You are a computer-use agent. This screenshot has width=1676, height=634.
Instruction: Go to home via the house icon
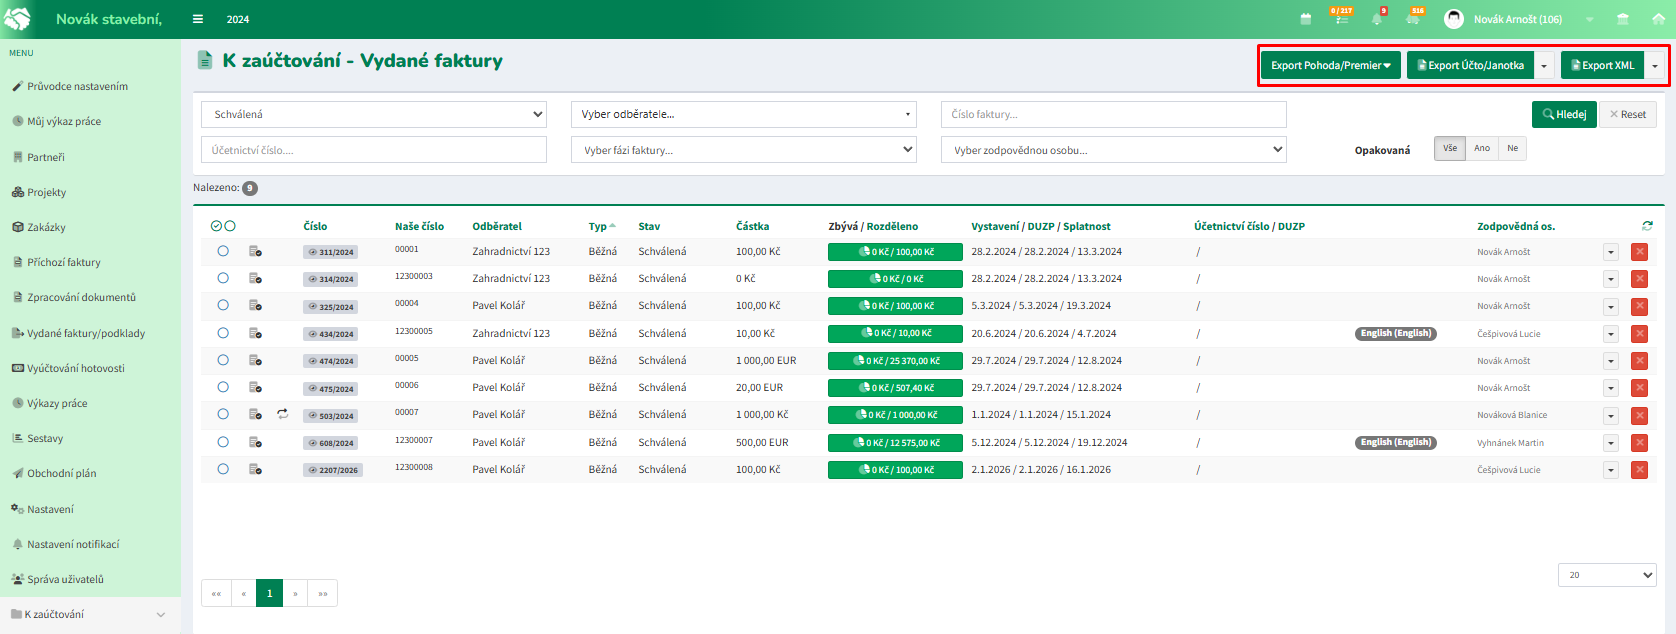point(1657,19)
